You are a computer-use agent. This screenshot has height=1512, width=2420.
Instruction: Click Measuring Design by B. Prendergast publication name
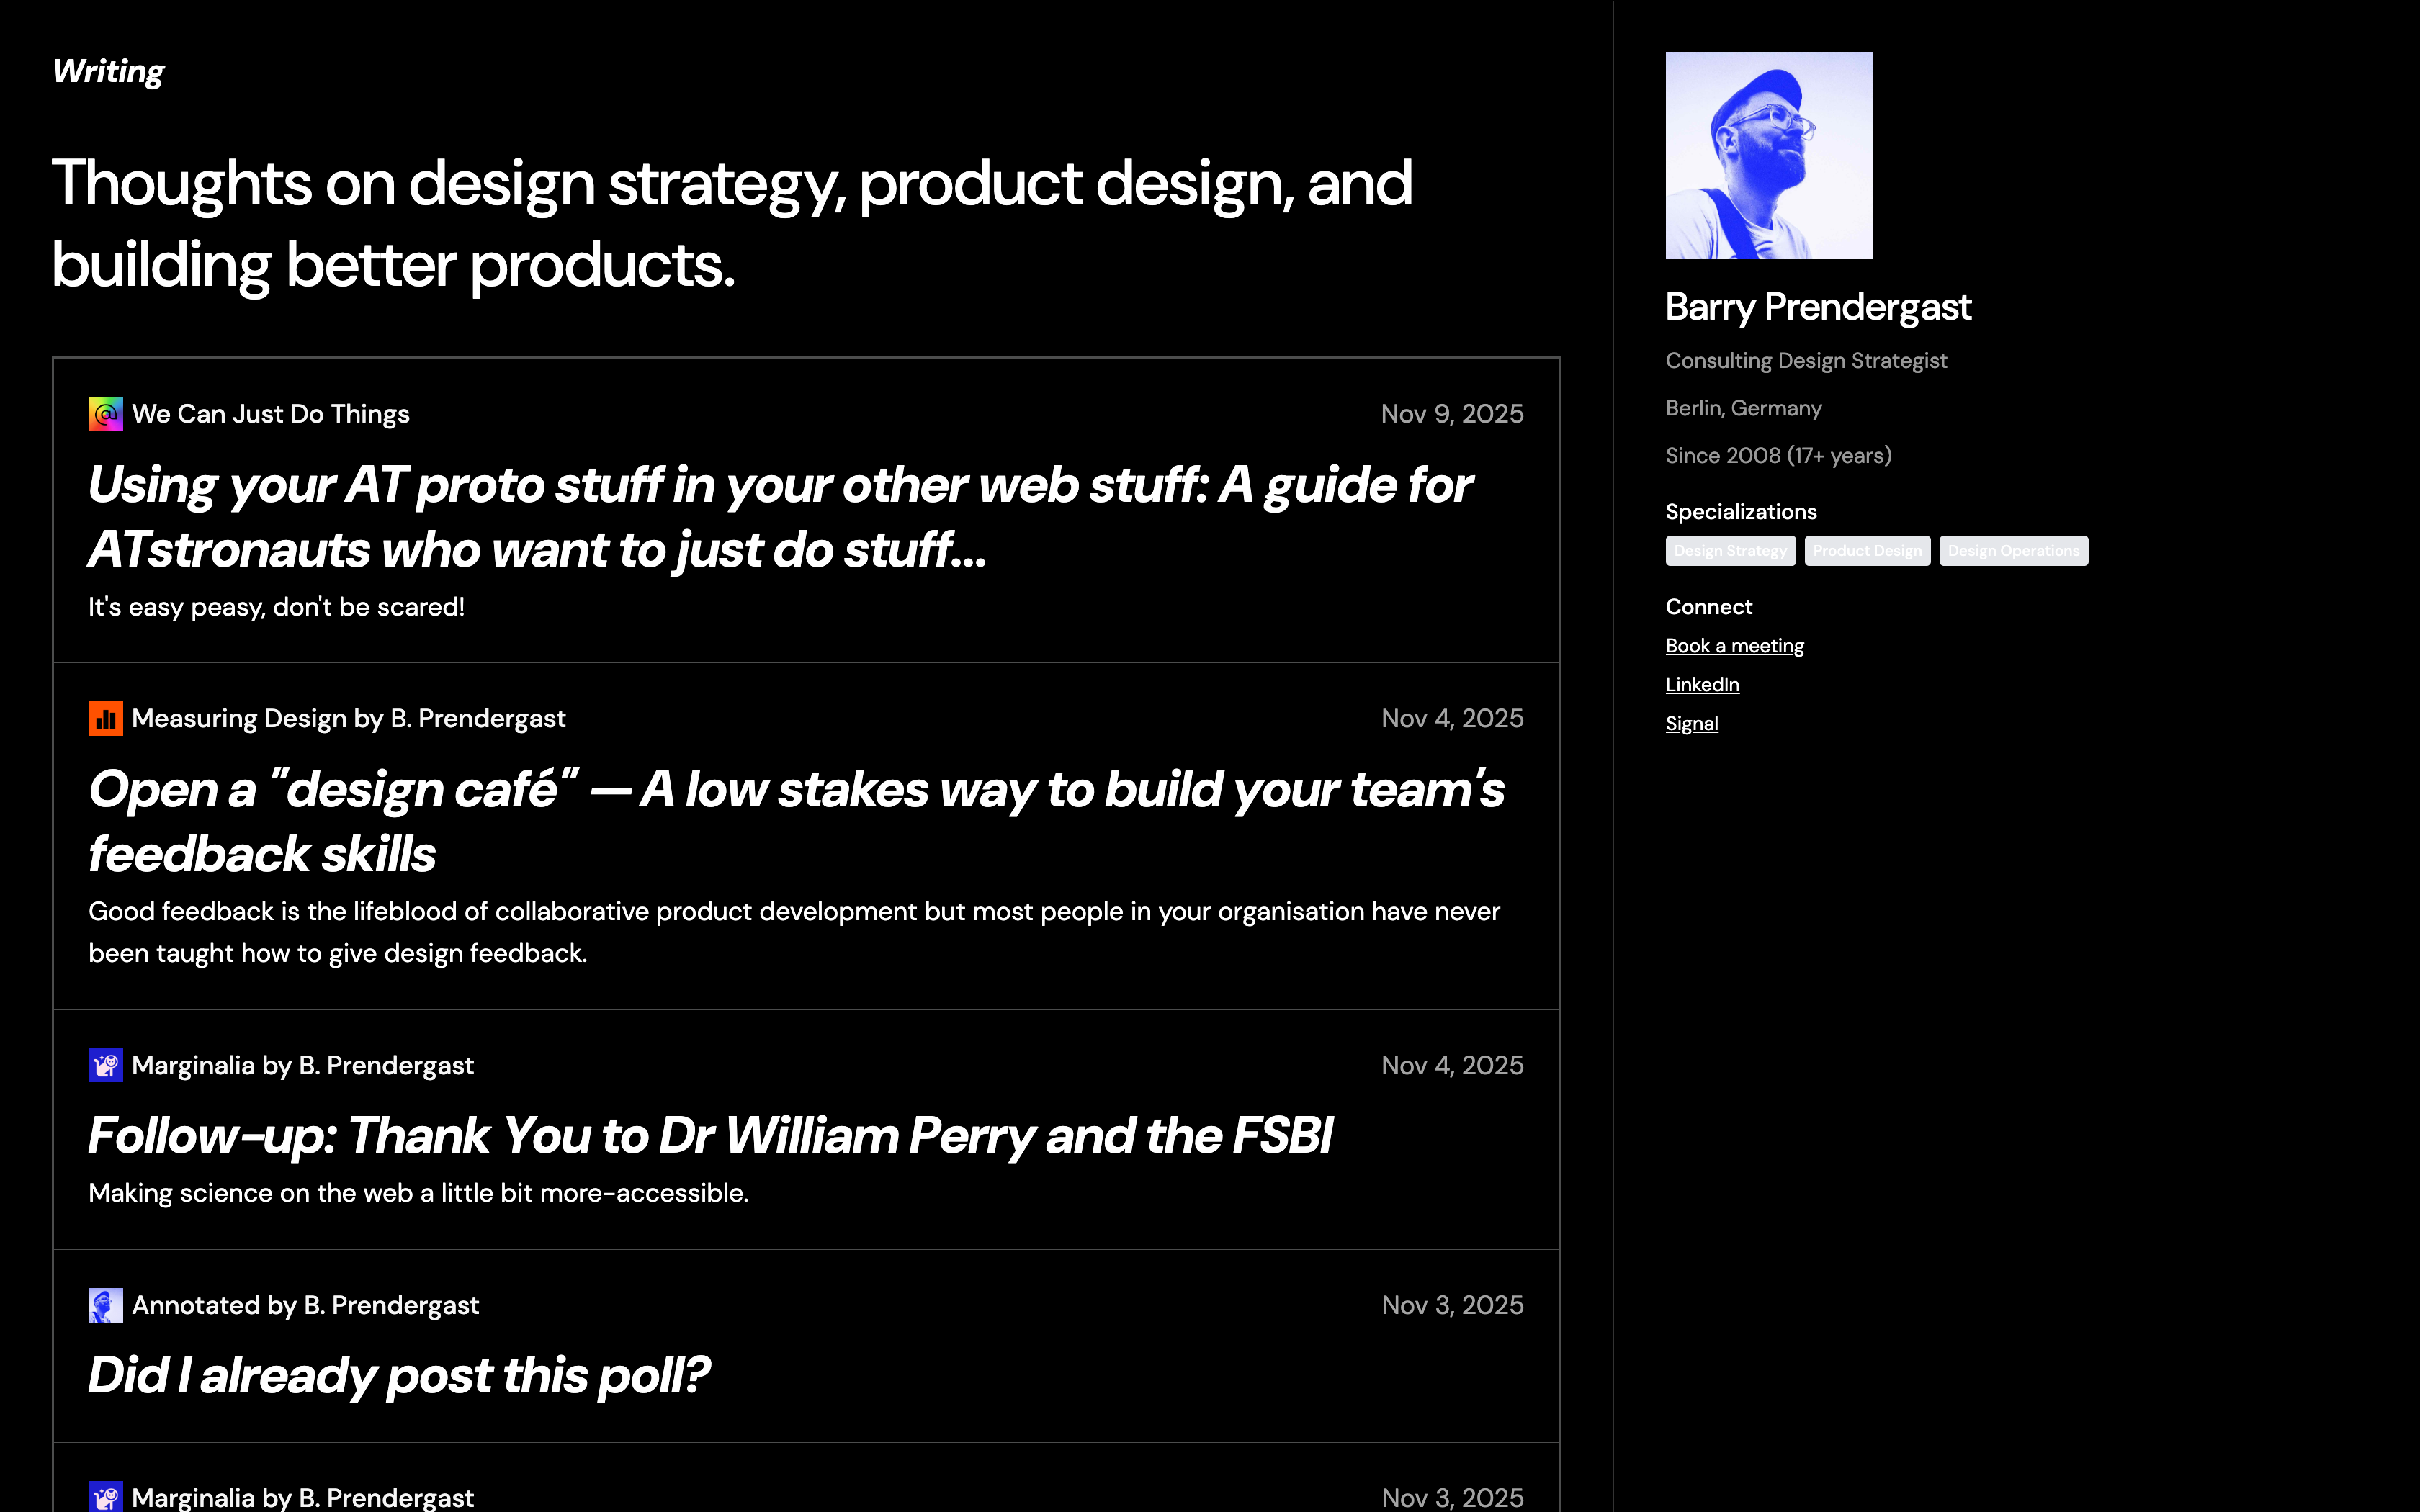(348, 718)
